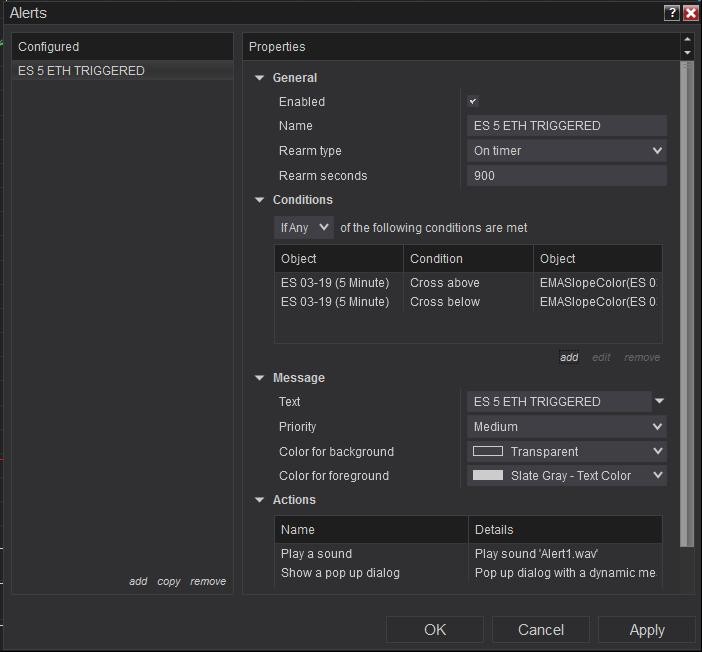The height and width of the screenshot is (652, 702).
Task: Collapse the General section
Action: click(x=259, y=78)
